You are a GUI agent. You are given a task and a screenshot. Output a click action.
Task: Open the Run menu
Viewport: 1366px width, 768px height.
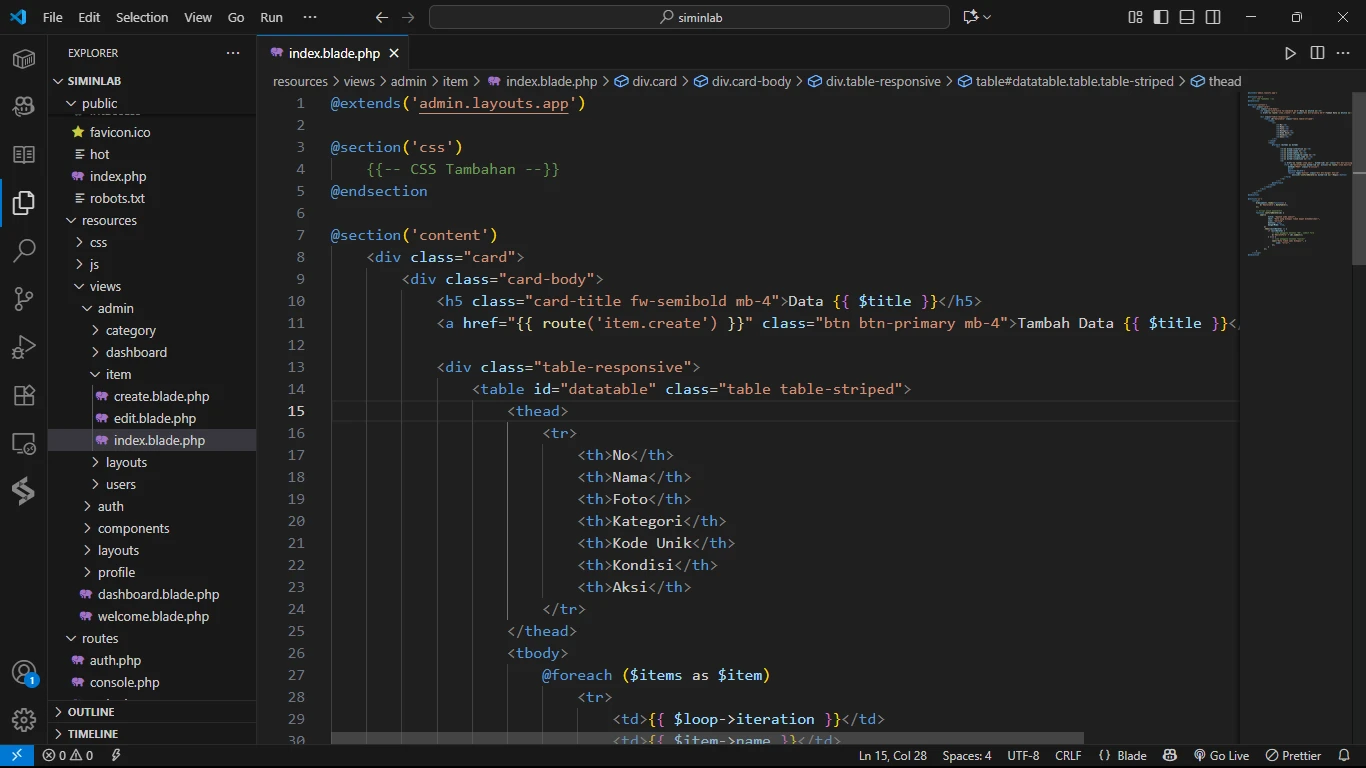[x=271, y=17]
